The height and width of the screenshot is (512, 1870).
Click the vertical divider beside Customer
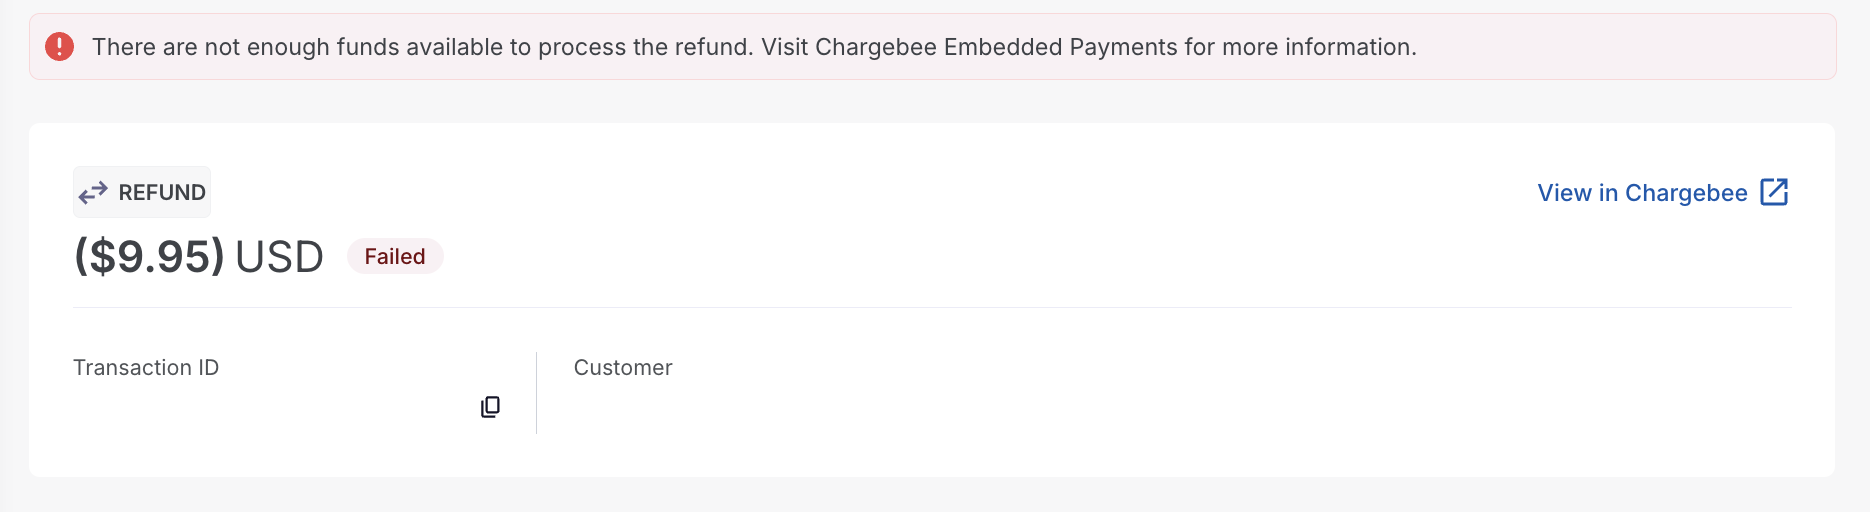pos(537,393)
